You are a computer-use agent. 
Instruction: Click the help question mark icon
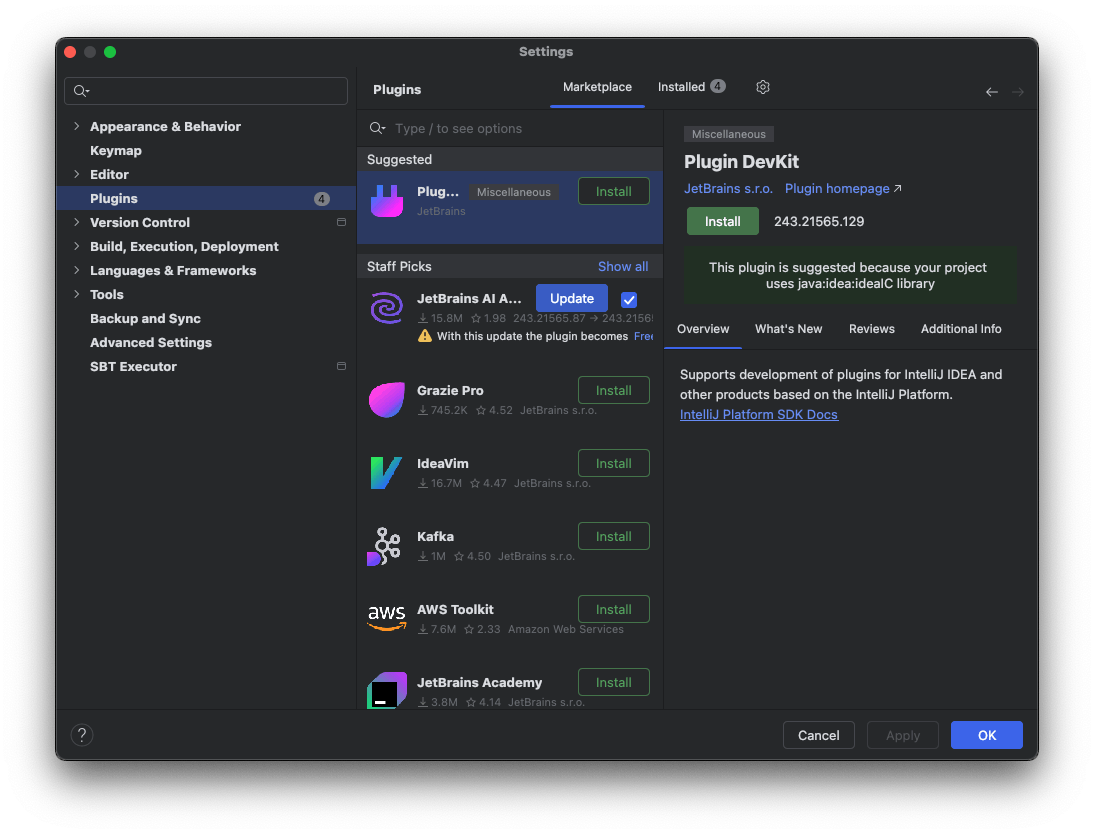(82, 735)
